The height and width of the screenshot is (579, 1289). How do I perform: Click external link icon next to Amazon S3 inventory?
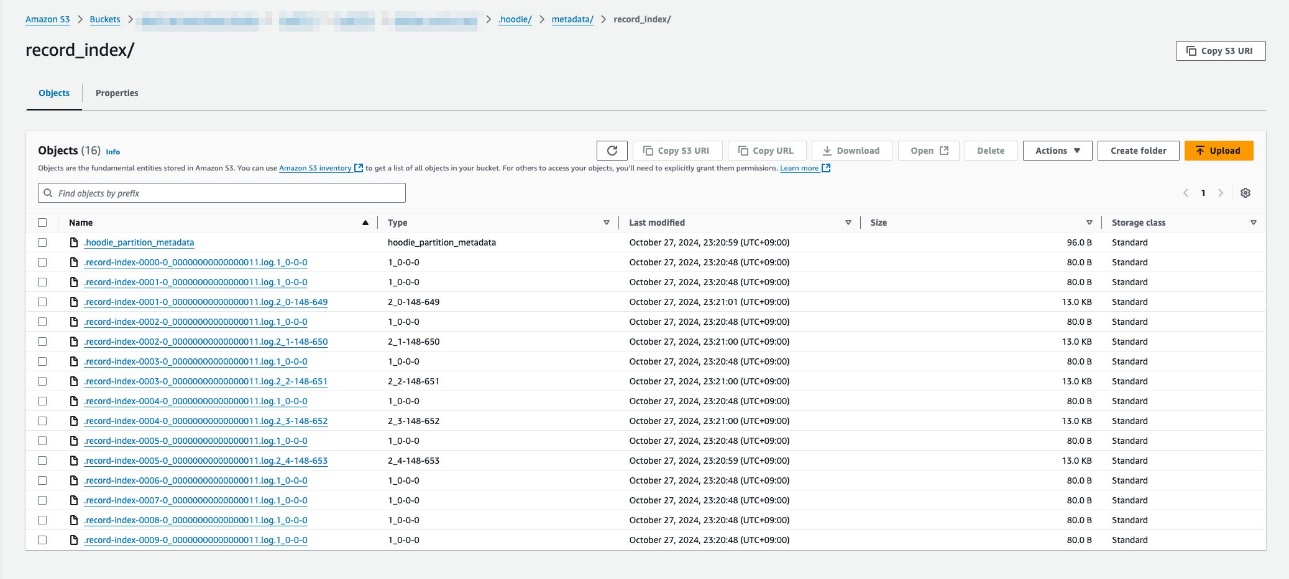tap(359, 168)
